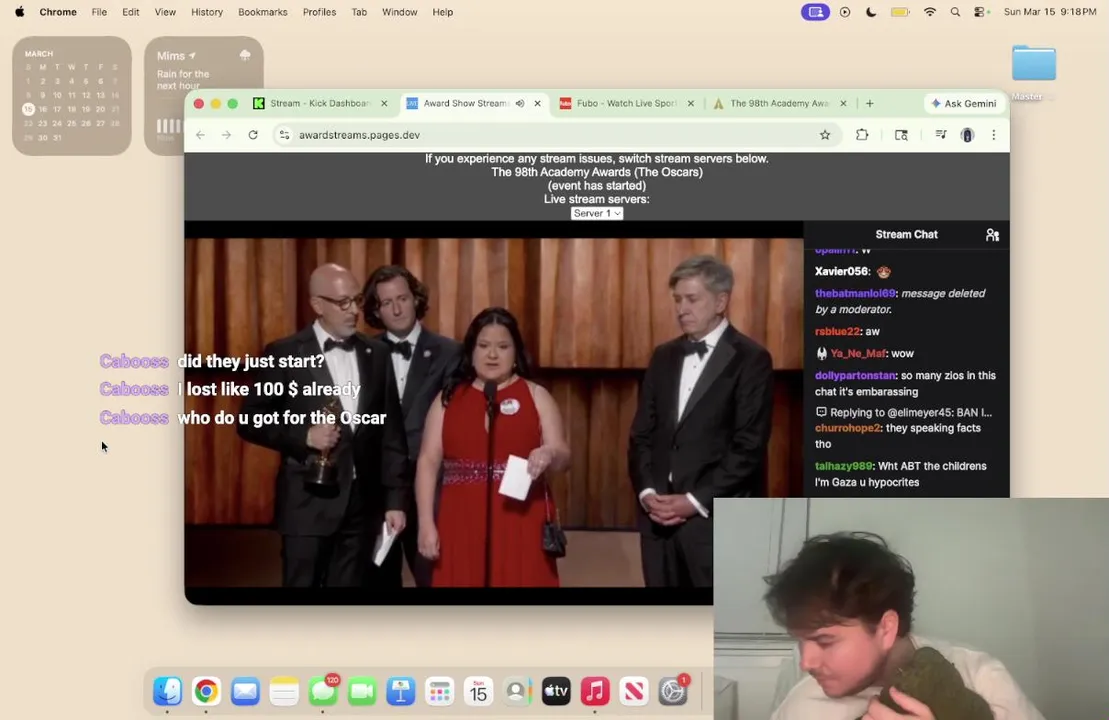Open a new Chrome tab
Screen dimensions: 1109x720
(869, 103)
